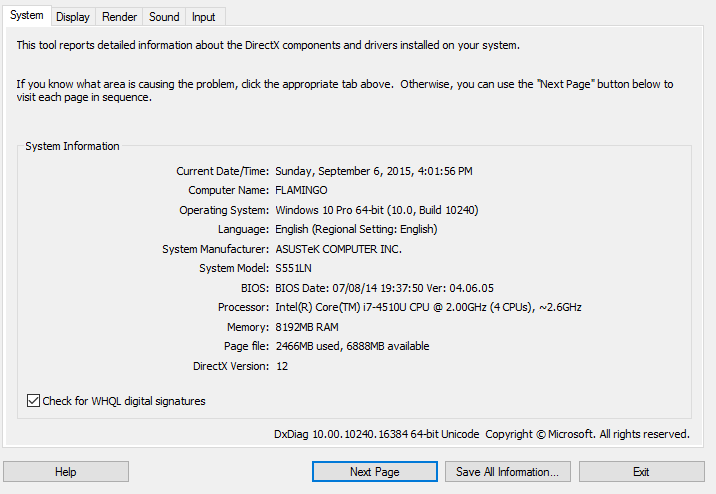Switch to the Display tab
The image size is (716, 494).
[x=73, y=17]
